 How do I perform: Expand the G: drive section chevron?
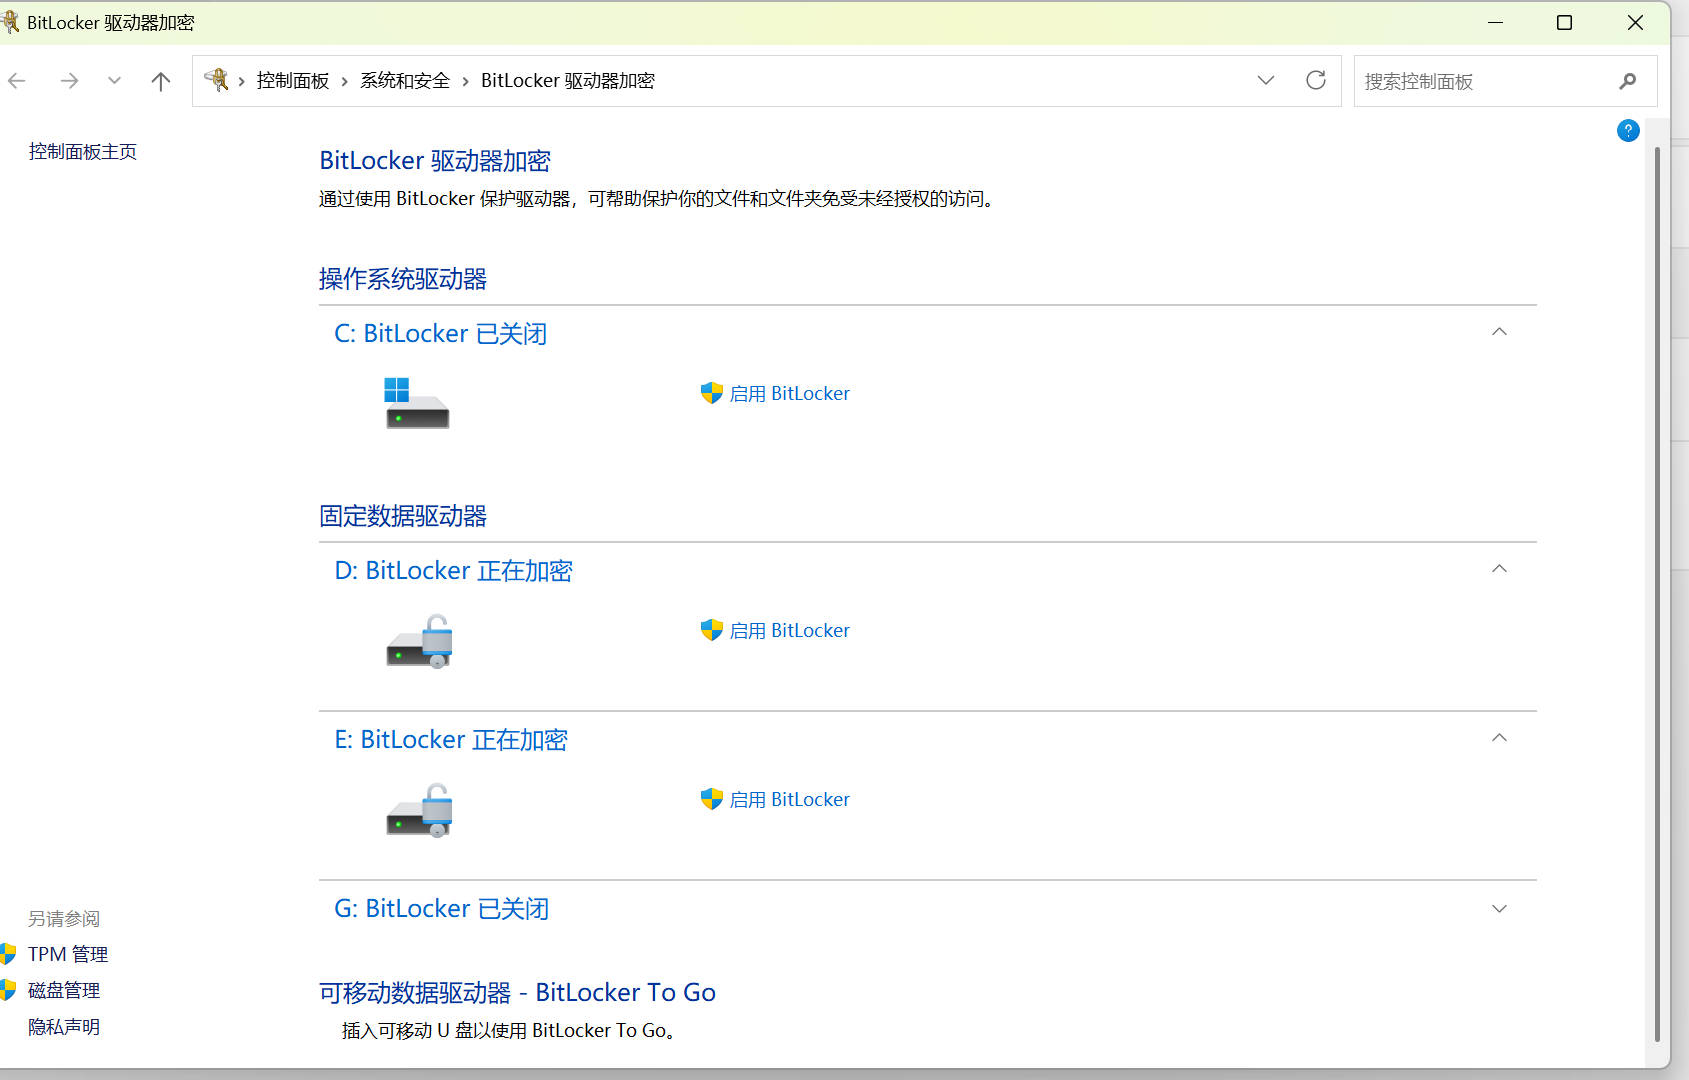coord(1499,909)
